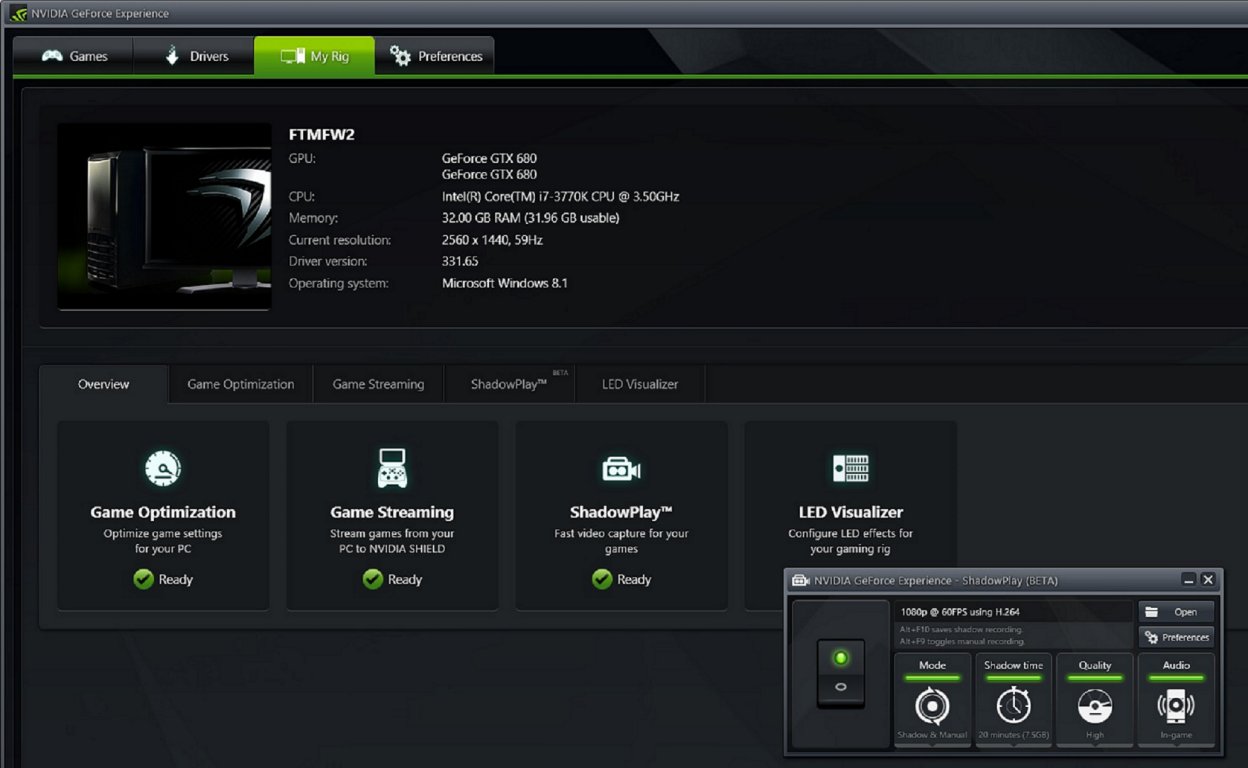Minimize the ShadowPlay window
This screenshot has height=768, width=1248.
pos(1188,580)
